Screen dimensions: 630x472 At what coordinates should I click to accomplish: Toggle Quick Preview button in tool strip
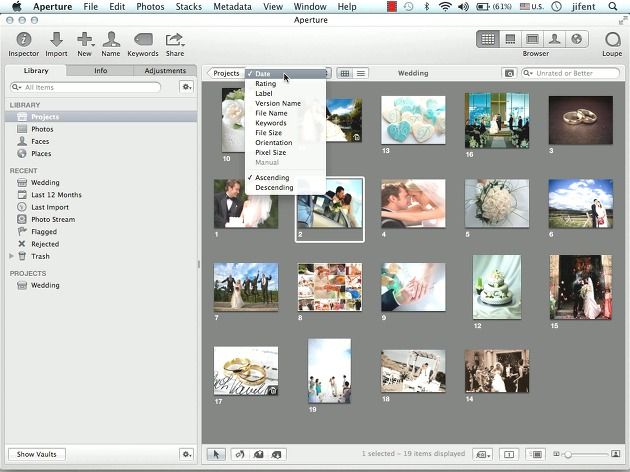[535, 454]
